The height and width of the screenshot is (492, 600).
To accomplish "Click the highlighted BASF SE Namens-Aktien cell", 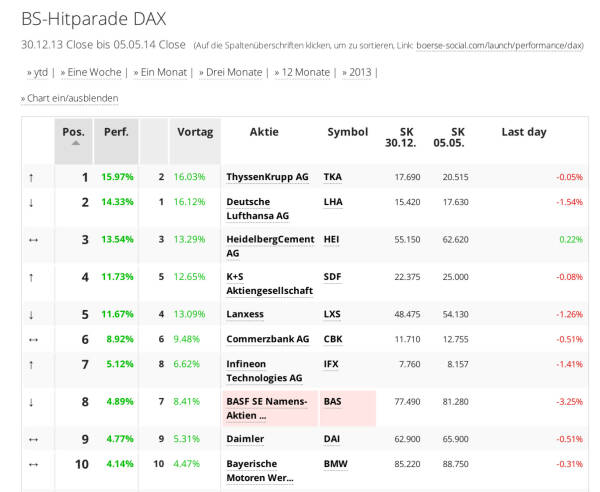I will pyautogui.click(x=268, y=408).
